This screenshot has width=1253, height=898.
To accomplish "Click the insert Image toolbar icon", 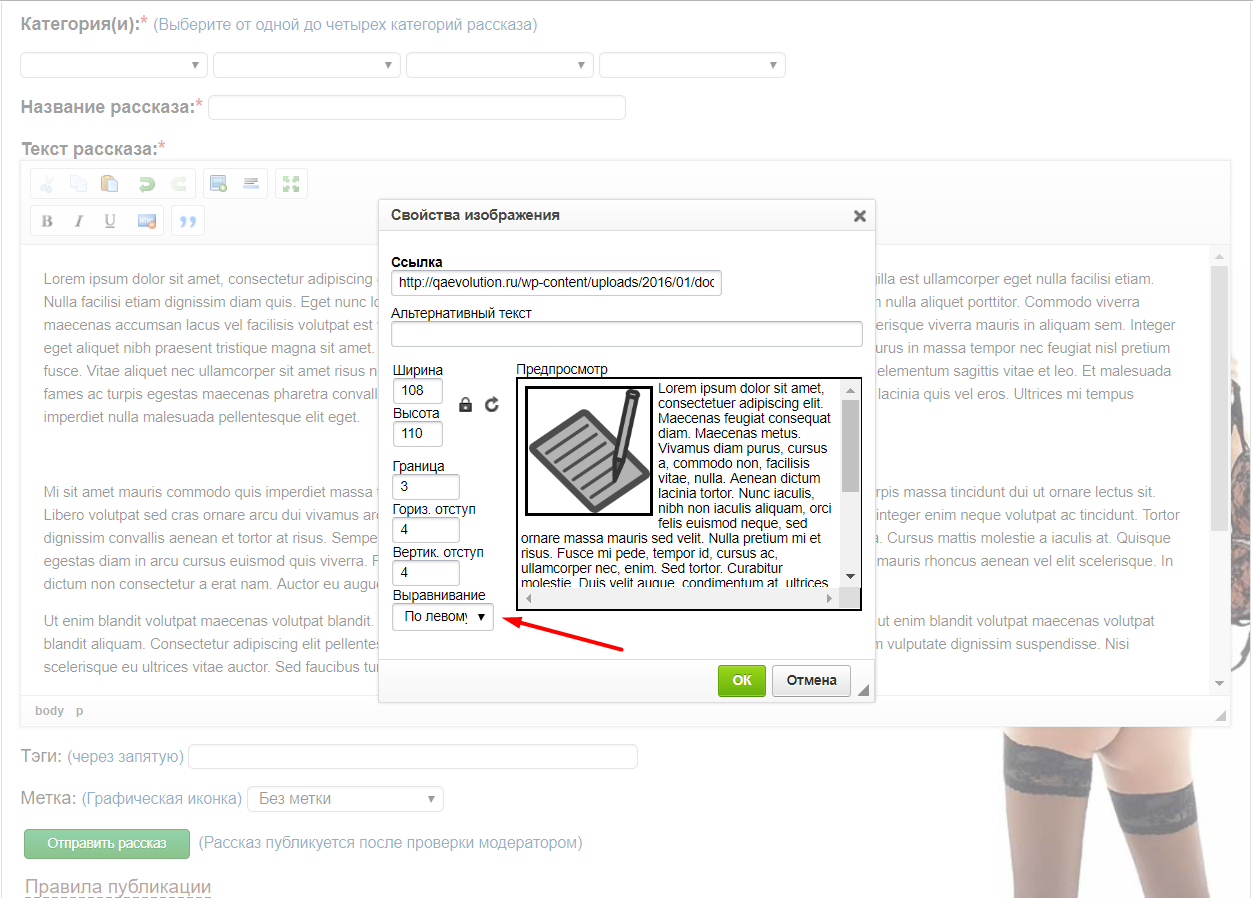I will pos(218,184).
